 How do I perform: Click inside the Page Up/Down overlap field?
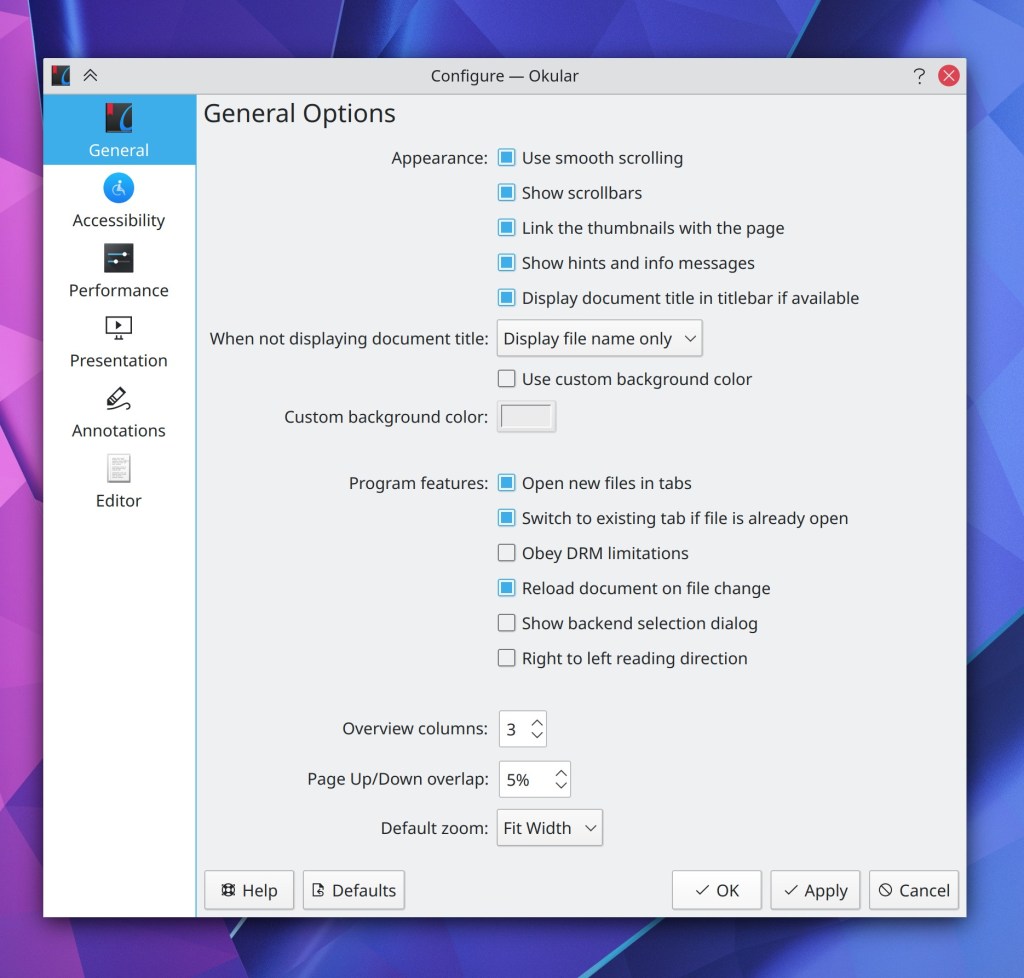coord(523,780)
